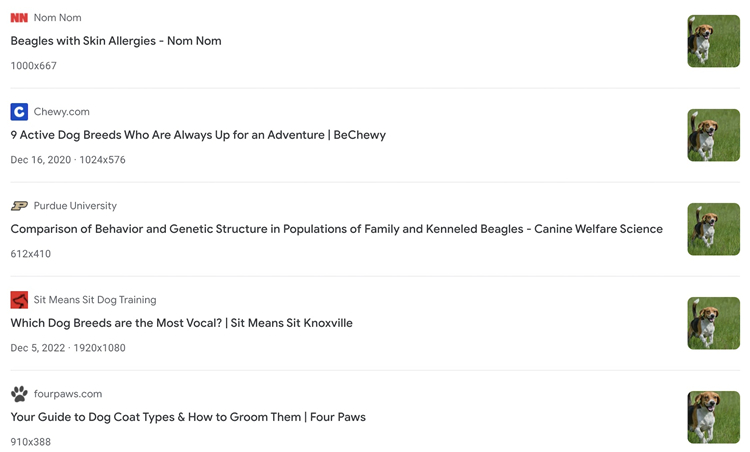Screen dimensions: 750x452
Task: Click the fourpaws.com paw print icon
Action: point(19,394)
